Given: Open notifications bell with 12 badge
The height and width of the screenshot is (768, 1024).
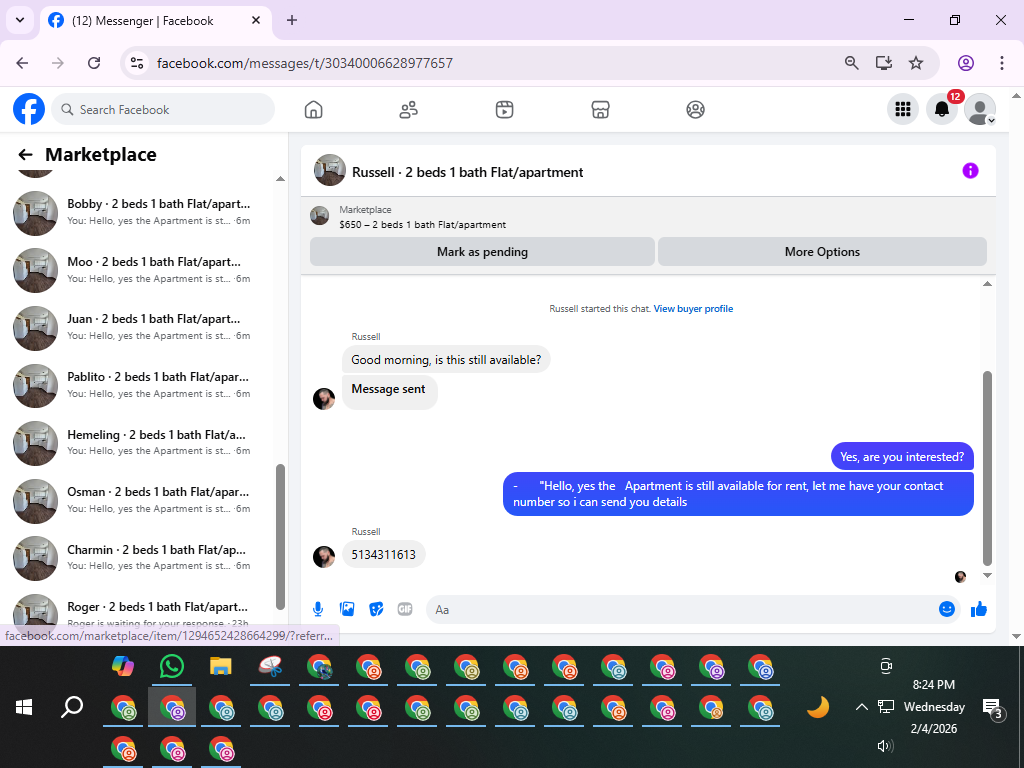Looking at the screenshot, I should click(x=942, y=109).
